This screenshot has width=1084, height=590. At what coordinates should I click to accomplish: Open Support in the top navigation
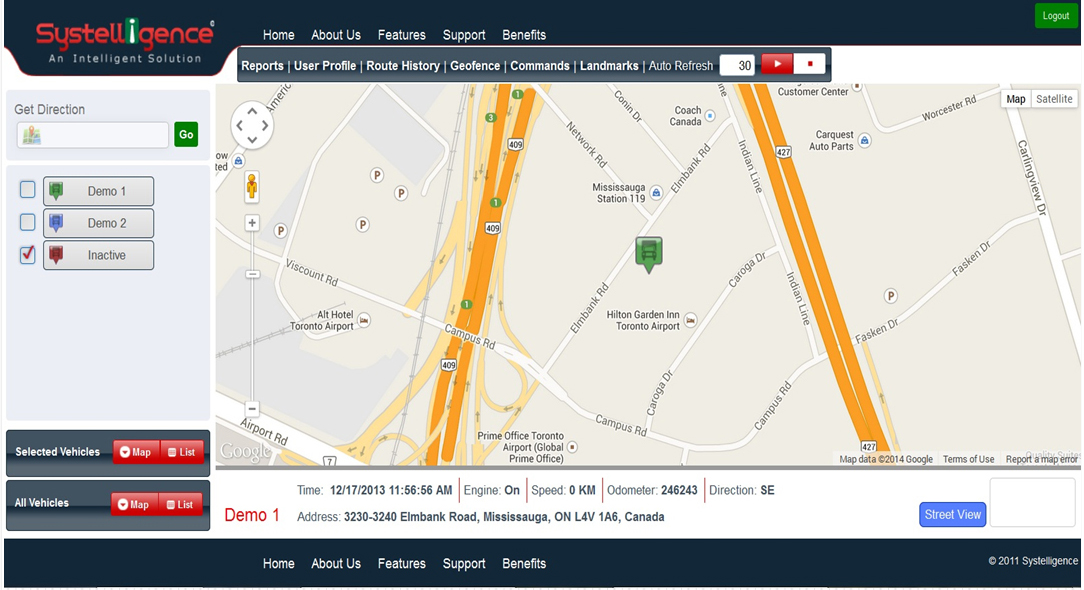point(464,35)
